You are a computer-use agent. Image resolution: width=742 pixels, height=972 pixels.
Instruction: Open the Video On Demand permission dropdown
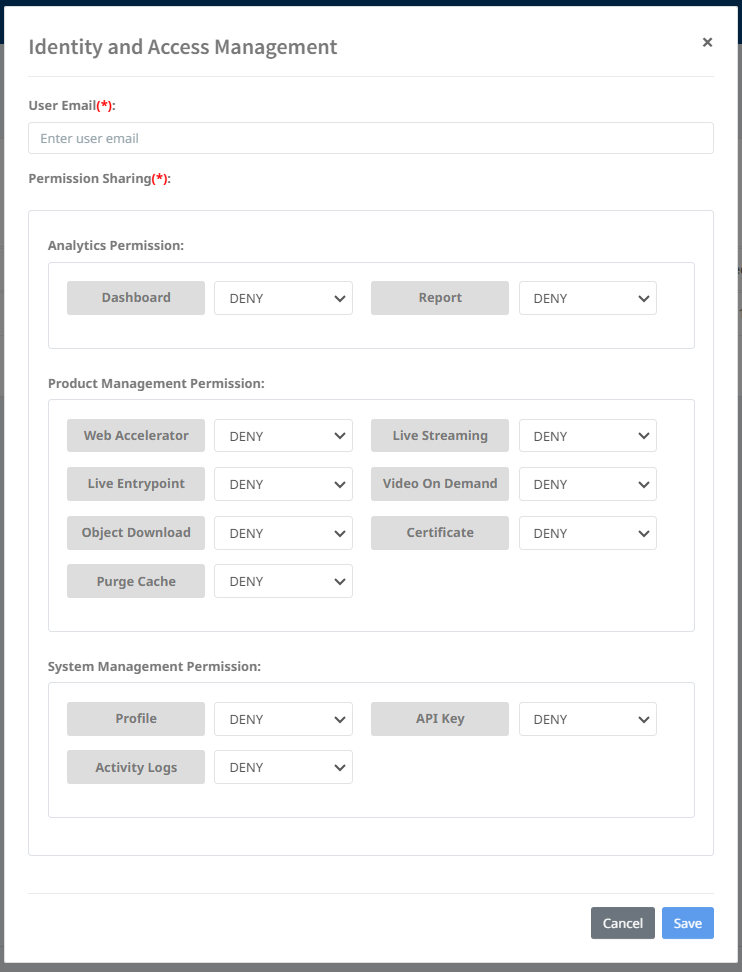click(587, 484)
